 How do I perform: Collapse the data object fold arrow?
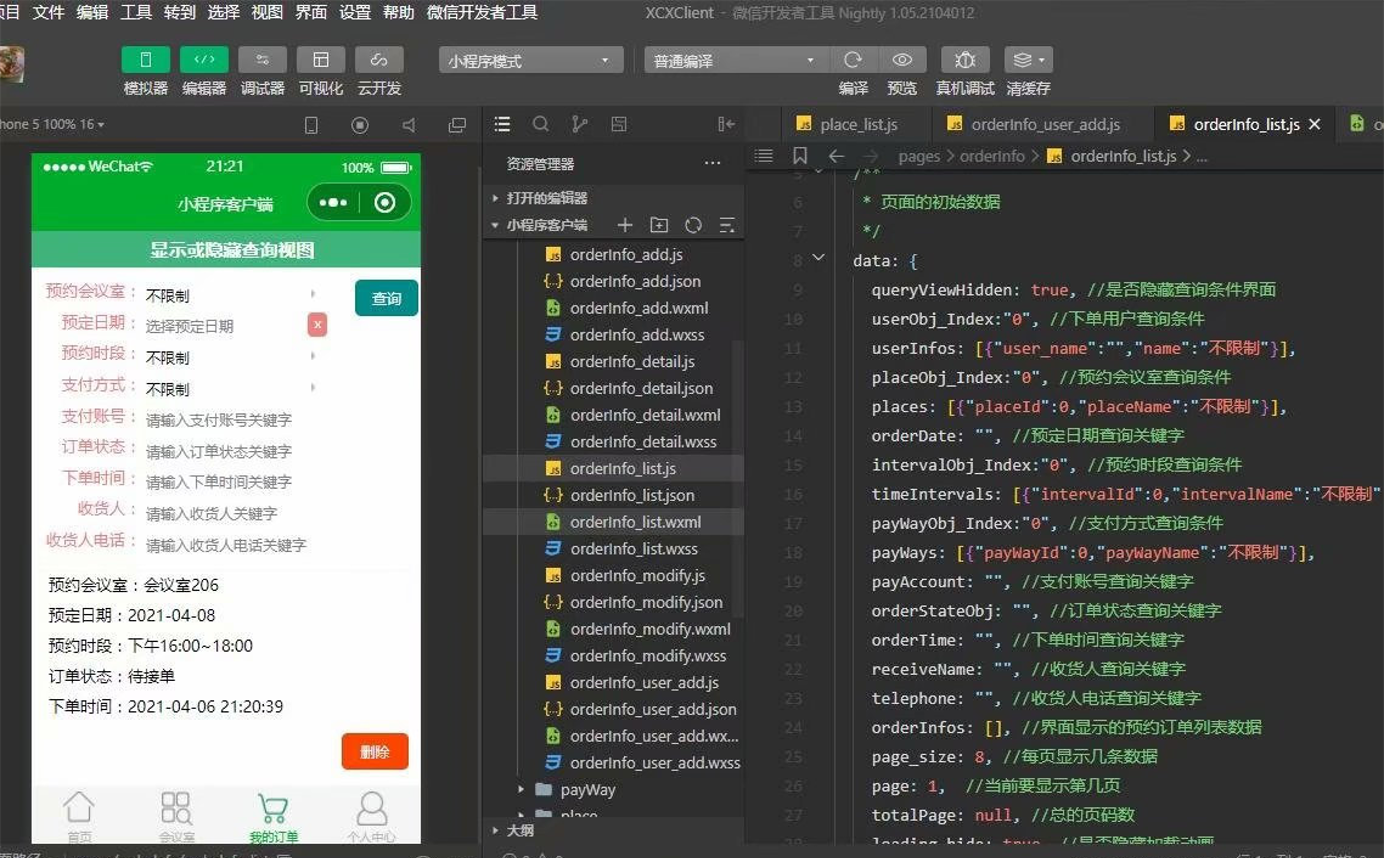point(819,258)
